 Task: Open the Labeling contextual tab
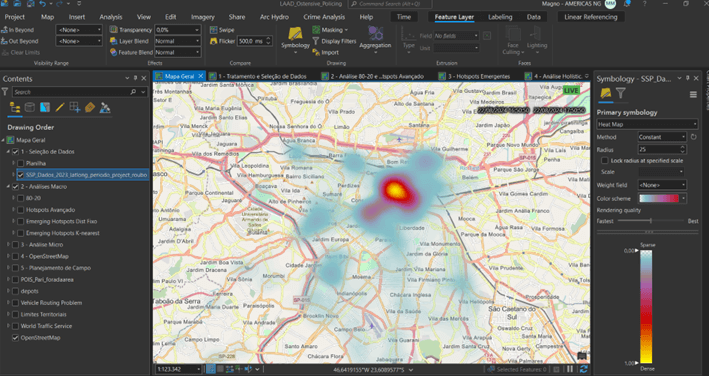[500, 17]
